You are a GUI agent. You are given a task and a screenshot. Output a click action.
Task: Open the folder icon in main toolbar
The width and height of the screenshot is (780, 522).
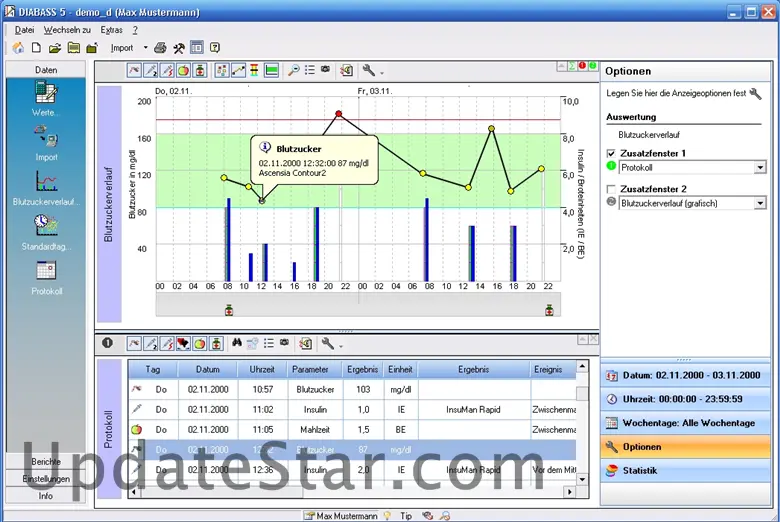(55, 48)
